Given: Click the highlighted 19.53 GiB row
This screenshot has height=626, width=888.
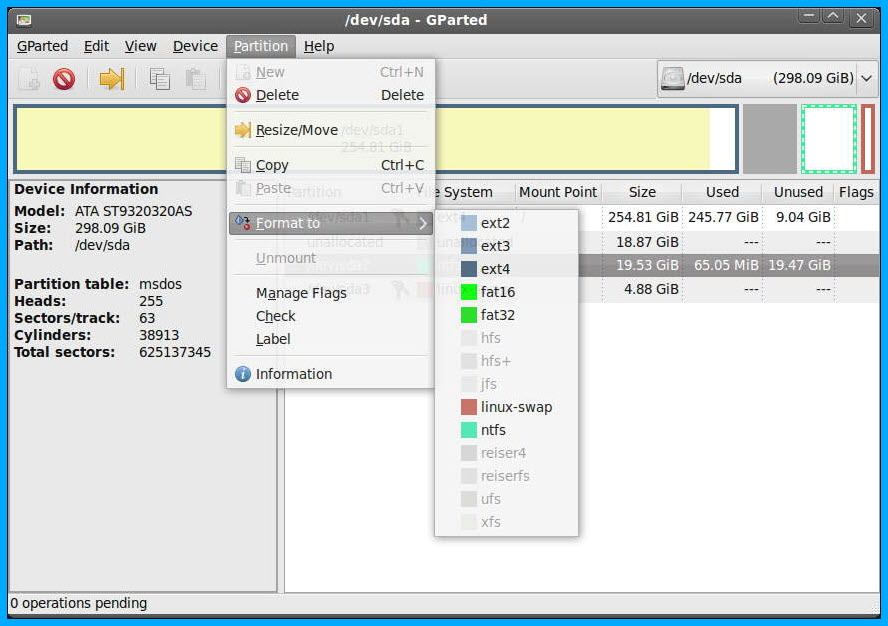Looking at the screenshot, I should (729, 265).
